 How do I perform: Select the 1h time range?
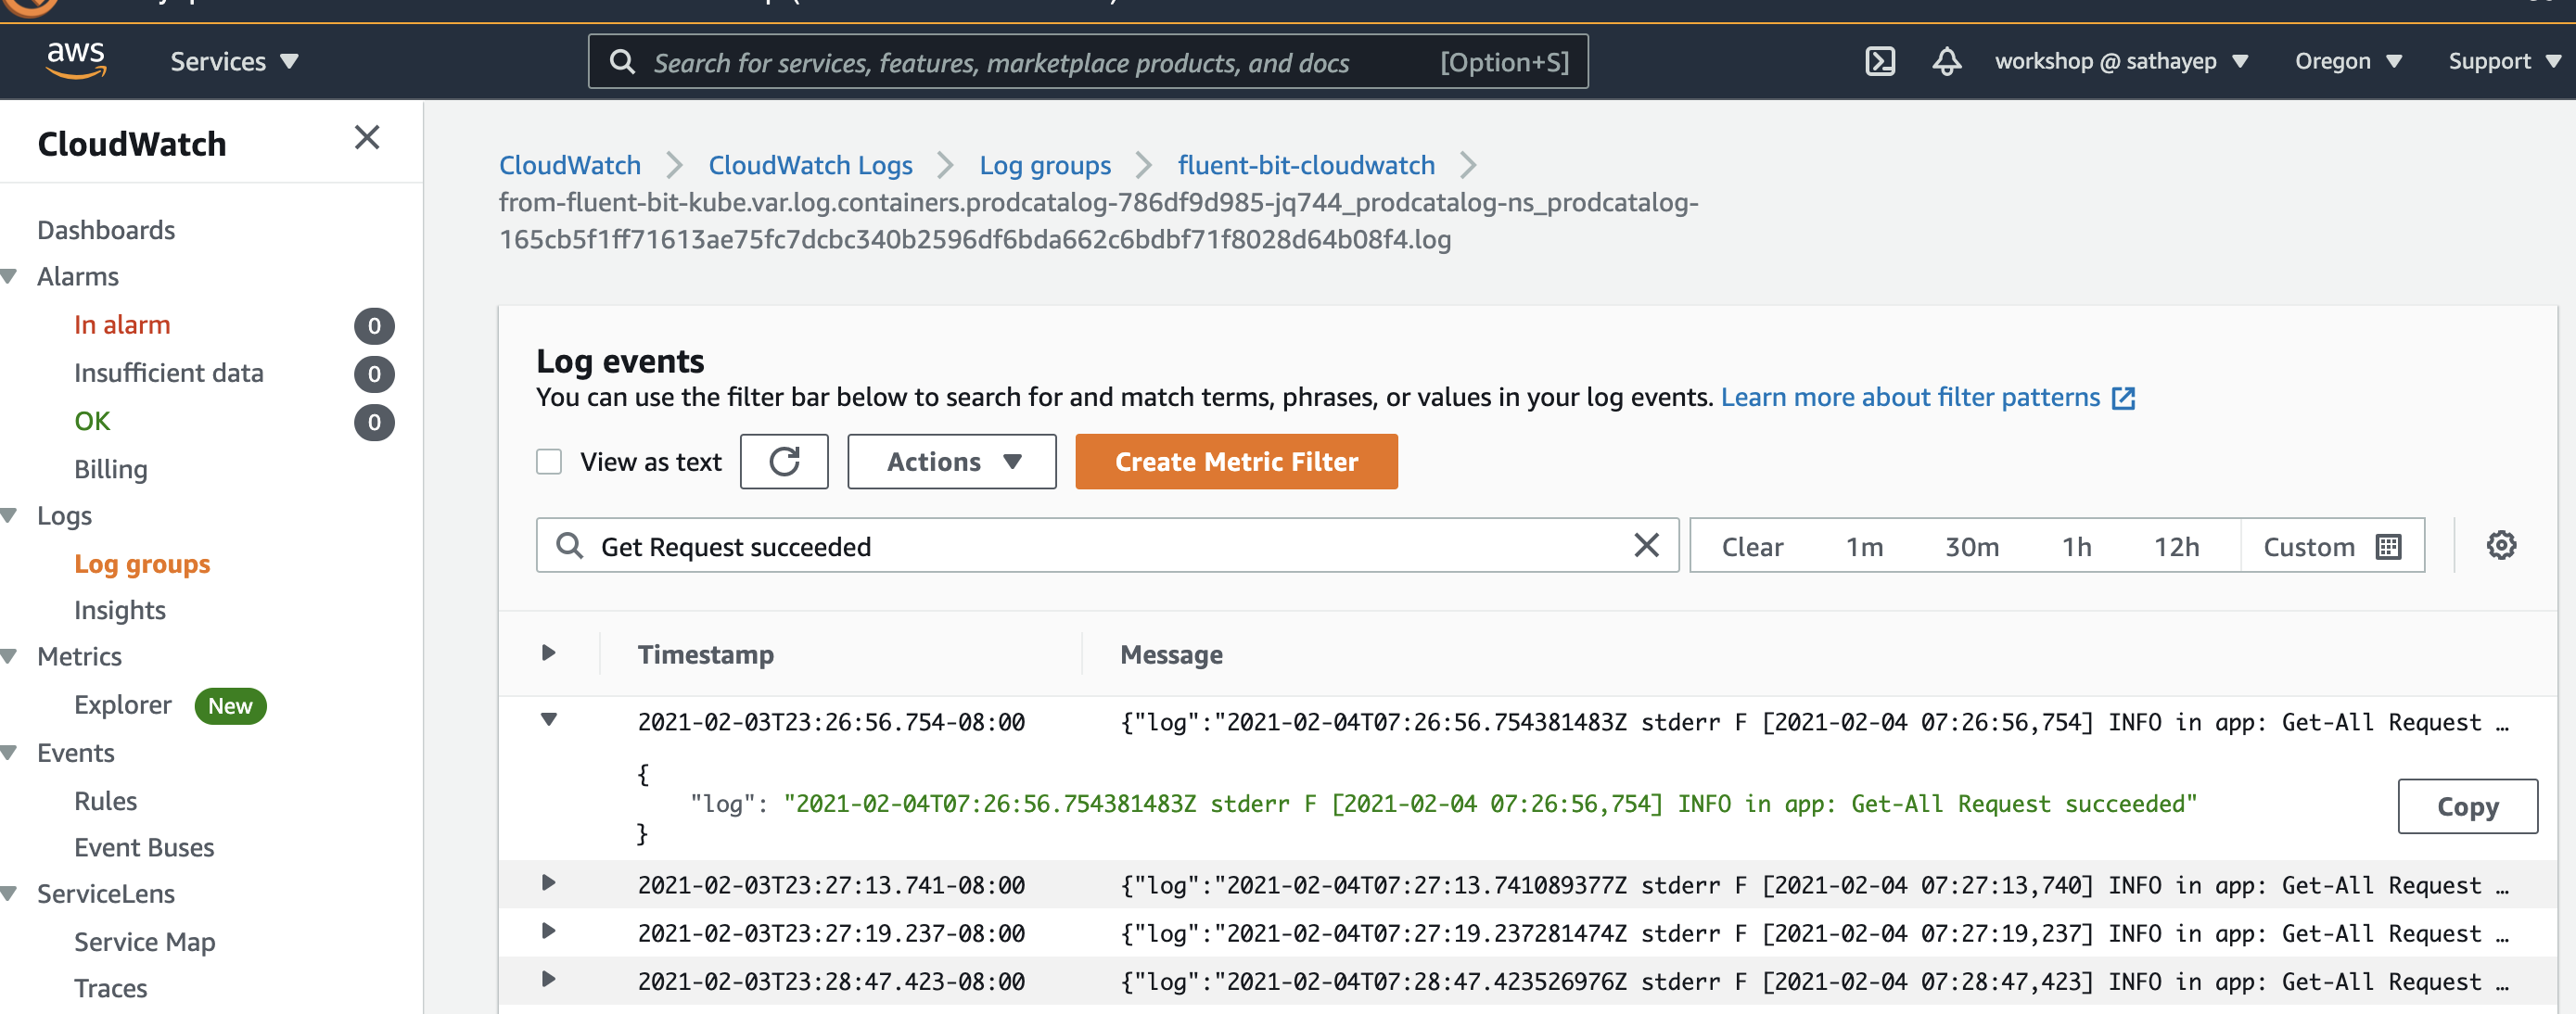click(x=2076, y=547)
